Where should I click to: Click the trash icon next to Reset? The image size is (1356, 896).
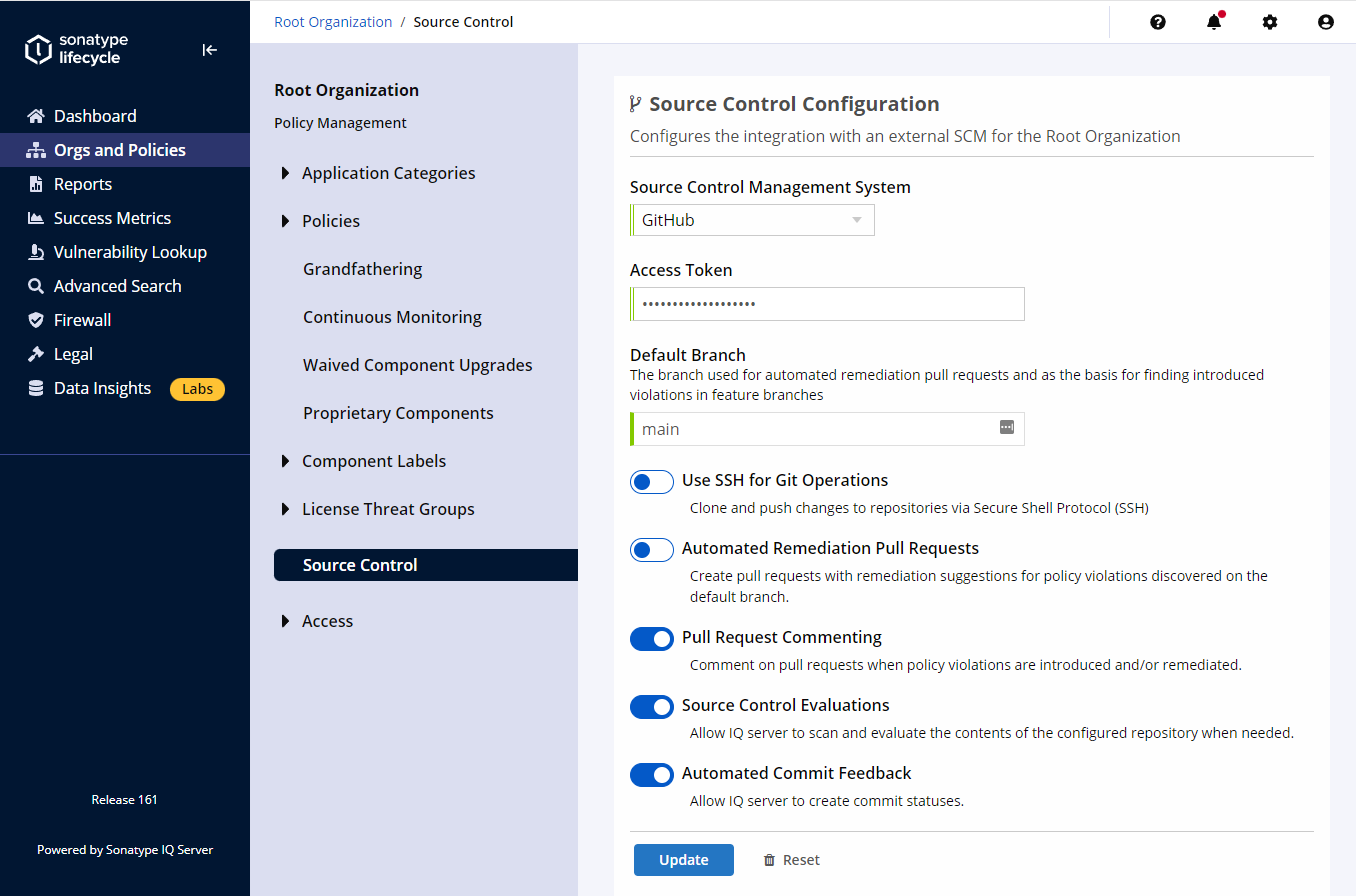[x=769, y=860]
